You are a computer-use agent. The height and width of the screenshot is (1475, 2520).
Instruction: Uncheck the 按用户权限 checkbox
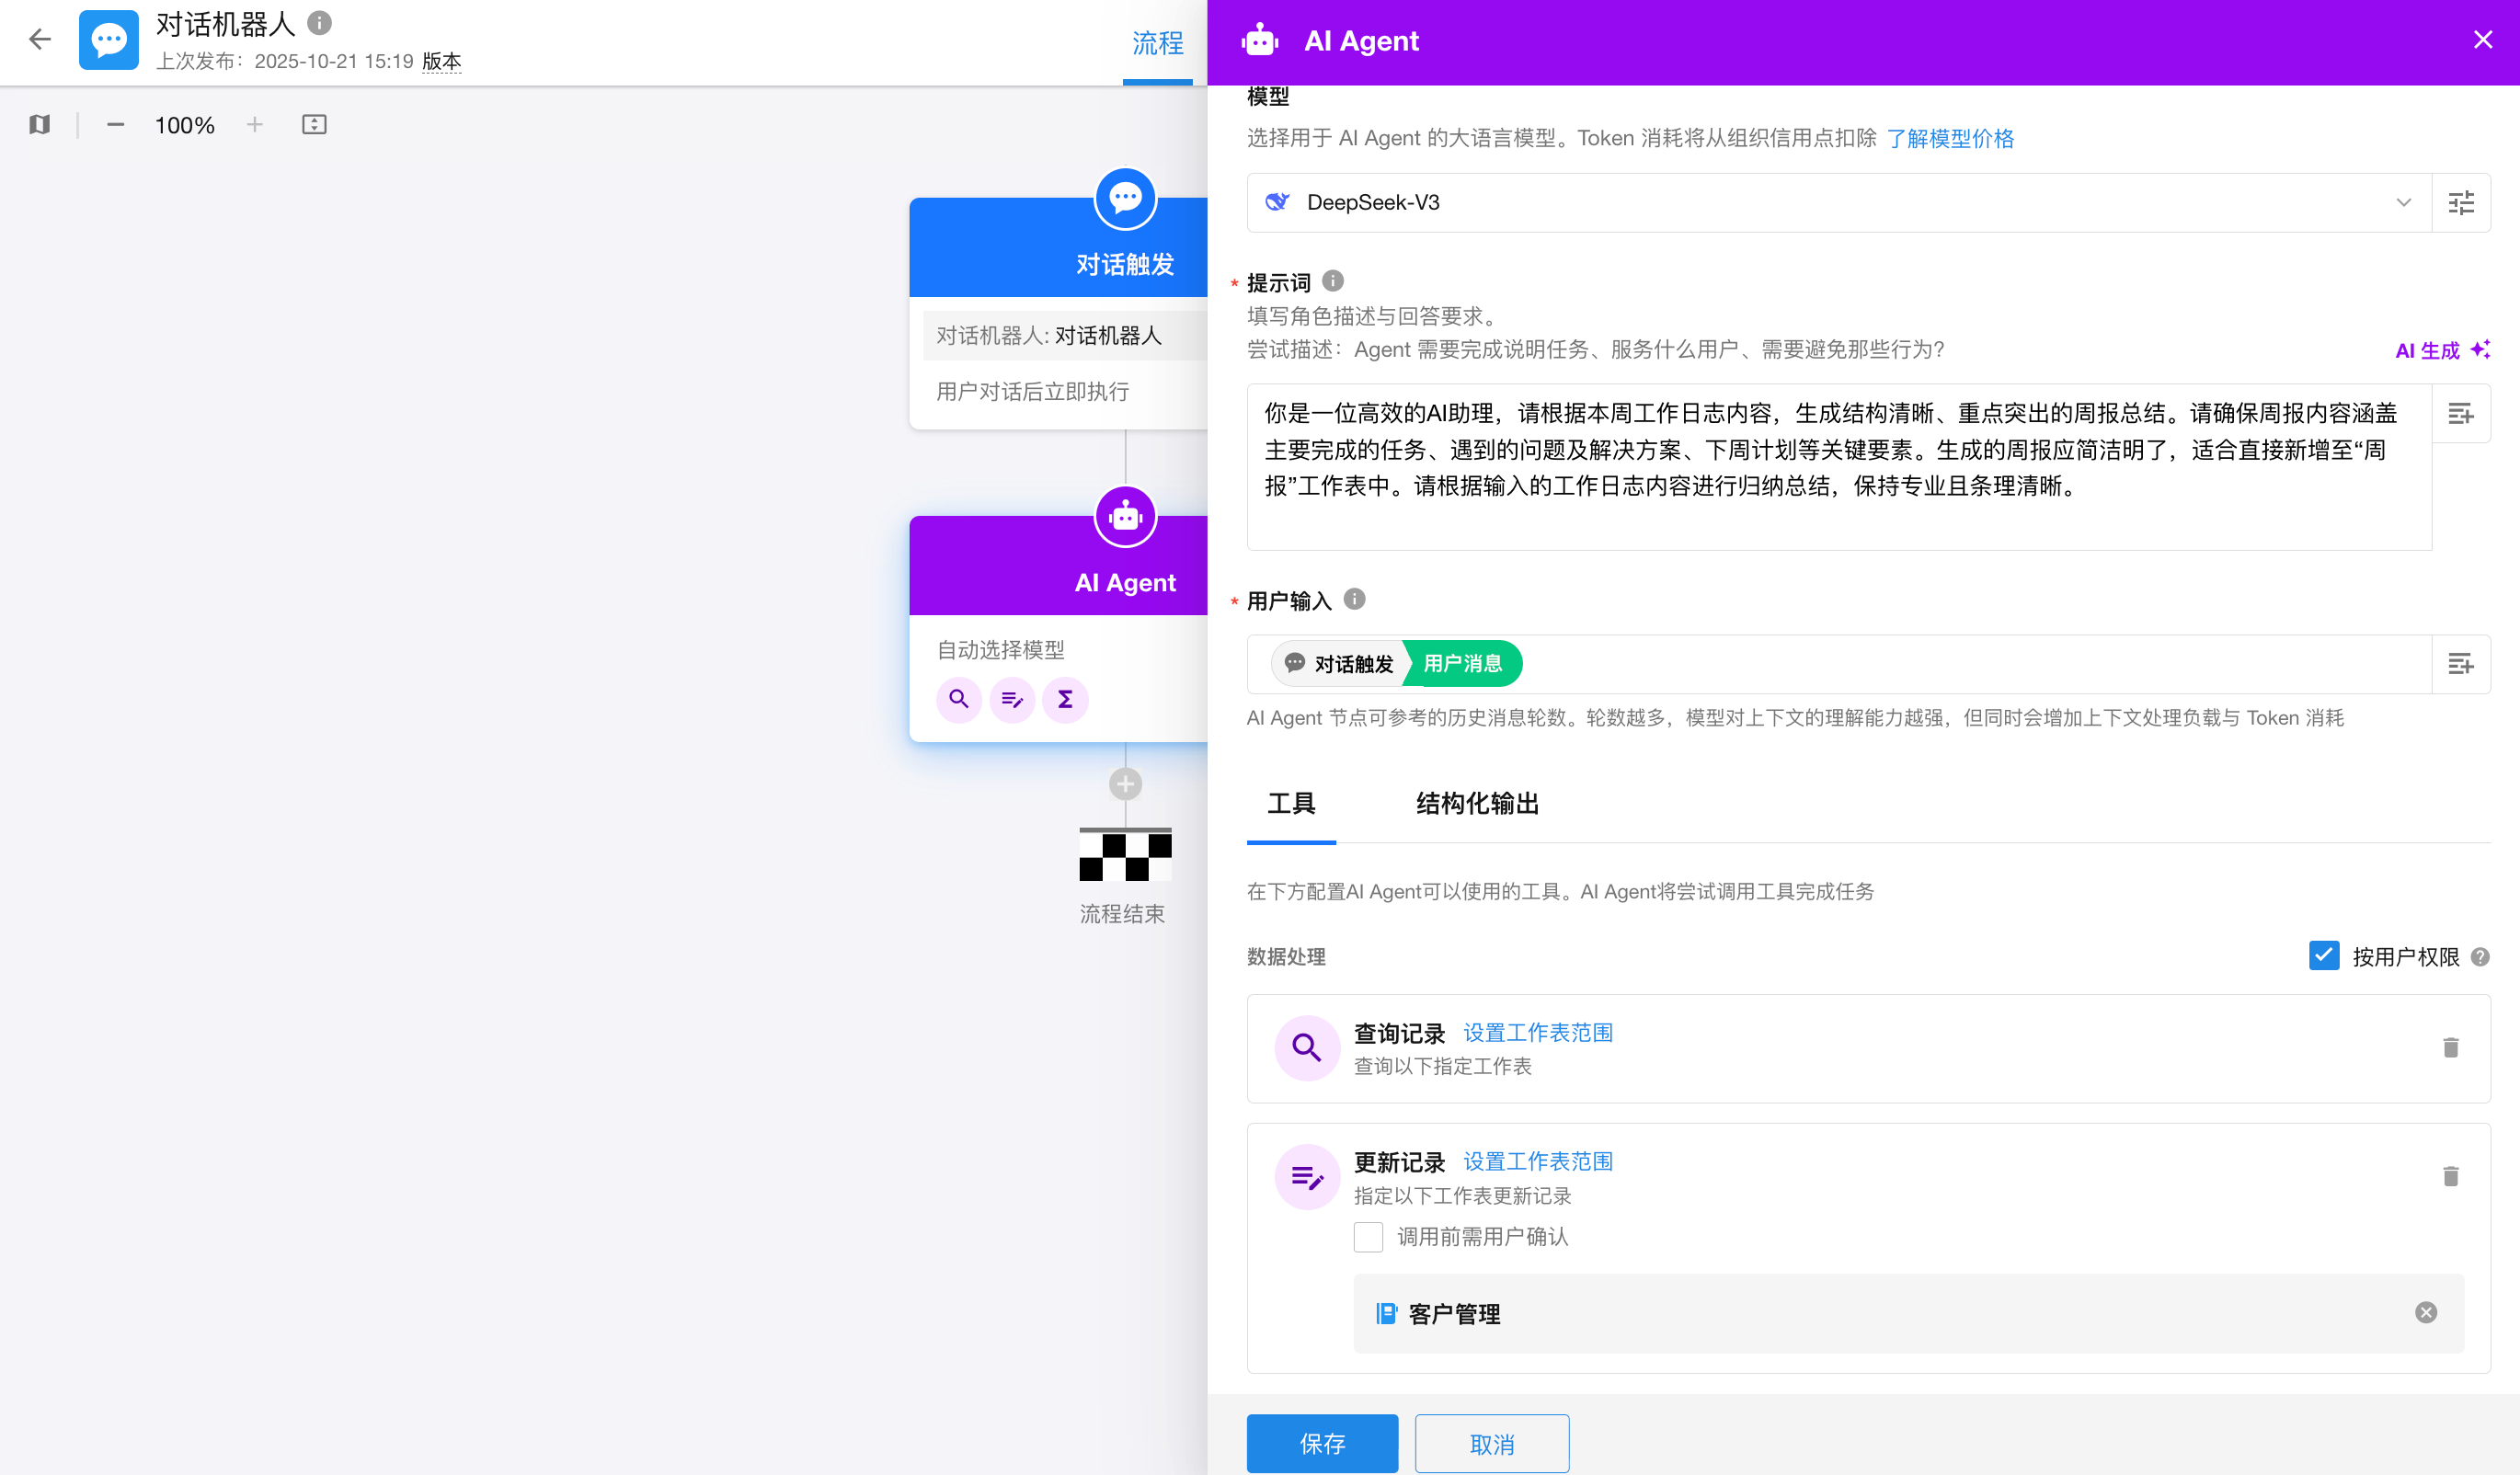click(x=2323, y=956)
